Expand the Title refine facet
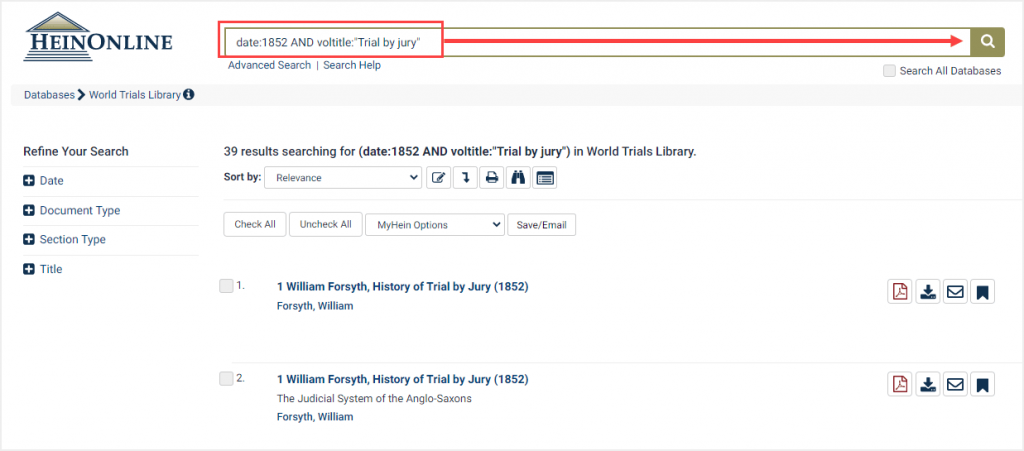 coord(42,269)
